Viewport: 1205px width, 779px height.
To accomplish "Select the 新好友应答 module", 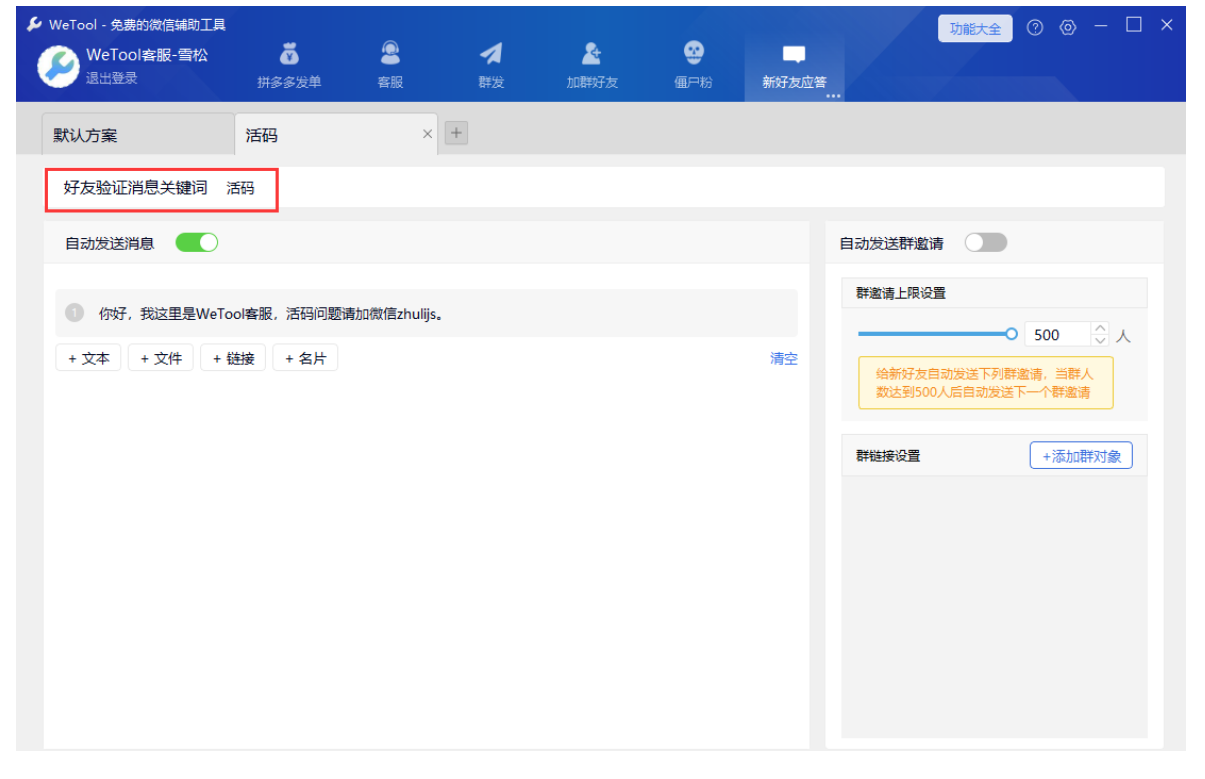I will tap(794, 68).
